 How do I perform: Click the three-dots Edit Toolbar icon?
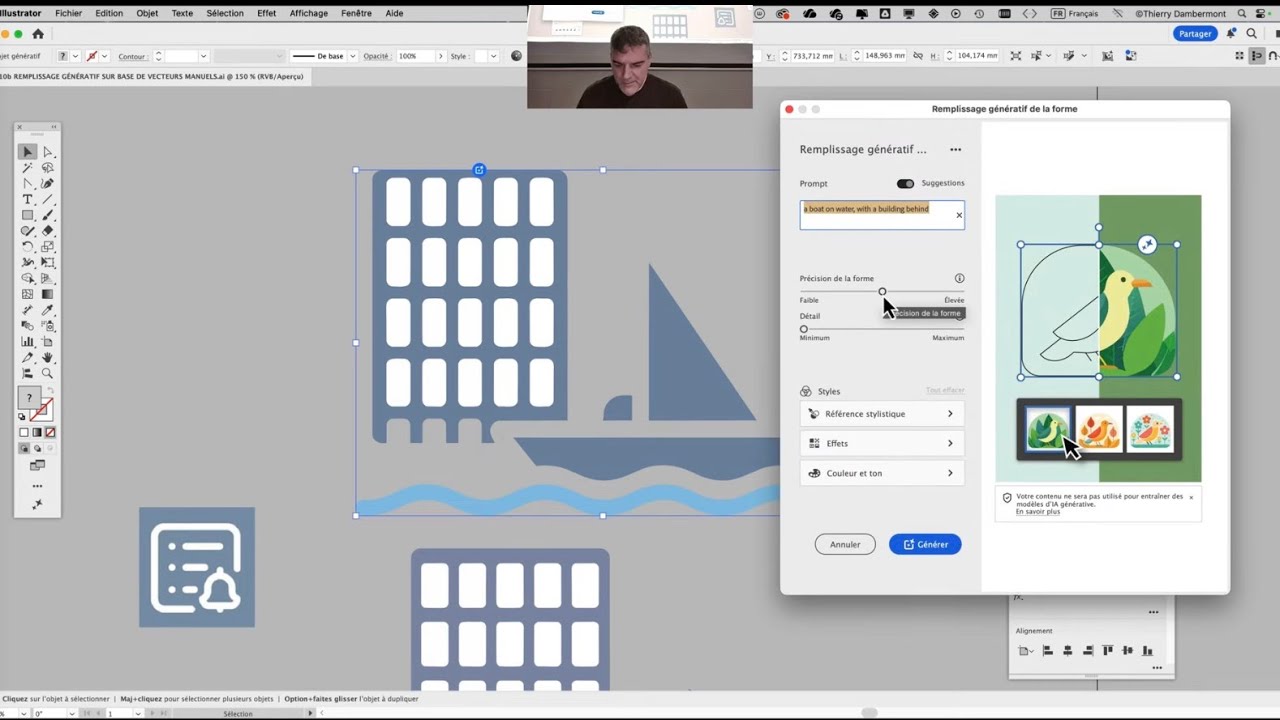tap(37, 486)
